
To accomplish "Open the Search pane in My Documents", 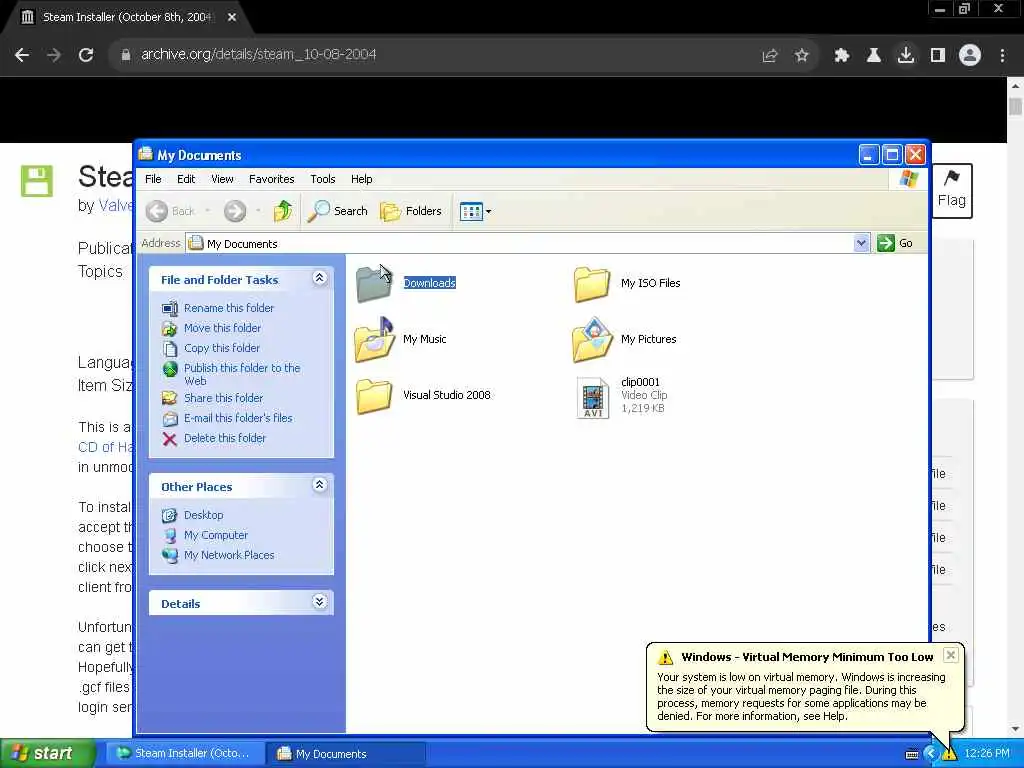I will point(338,211).
